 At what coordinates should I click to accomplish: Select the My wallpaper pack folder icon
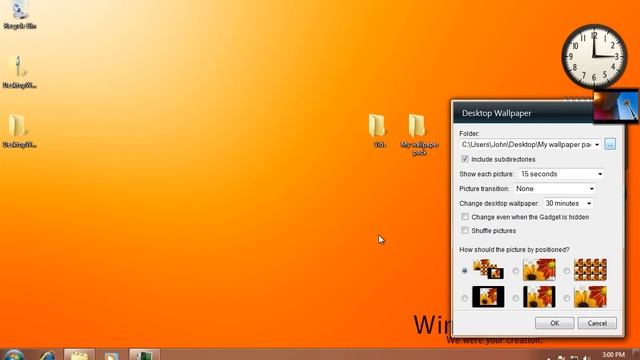coord(419,134)
